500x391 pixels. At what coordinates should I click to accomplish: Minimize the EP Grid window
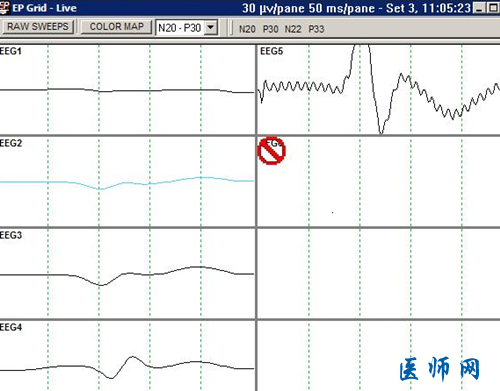pyautogui.click(x=479, y=8)
